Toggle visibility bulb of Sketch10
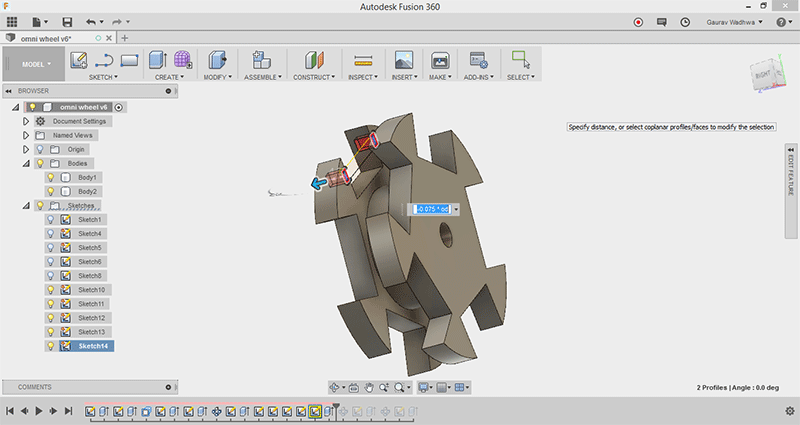This screenshot has height=425, width=800. [51, 290]
